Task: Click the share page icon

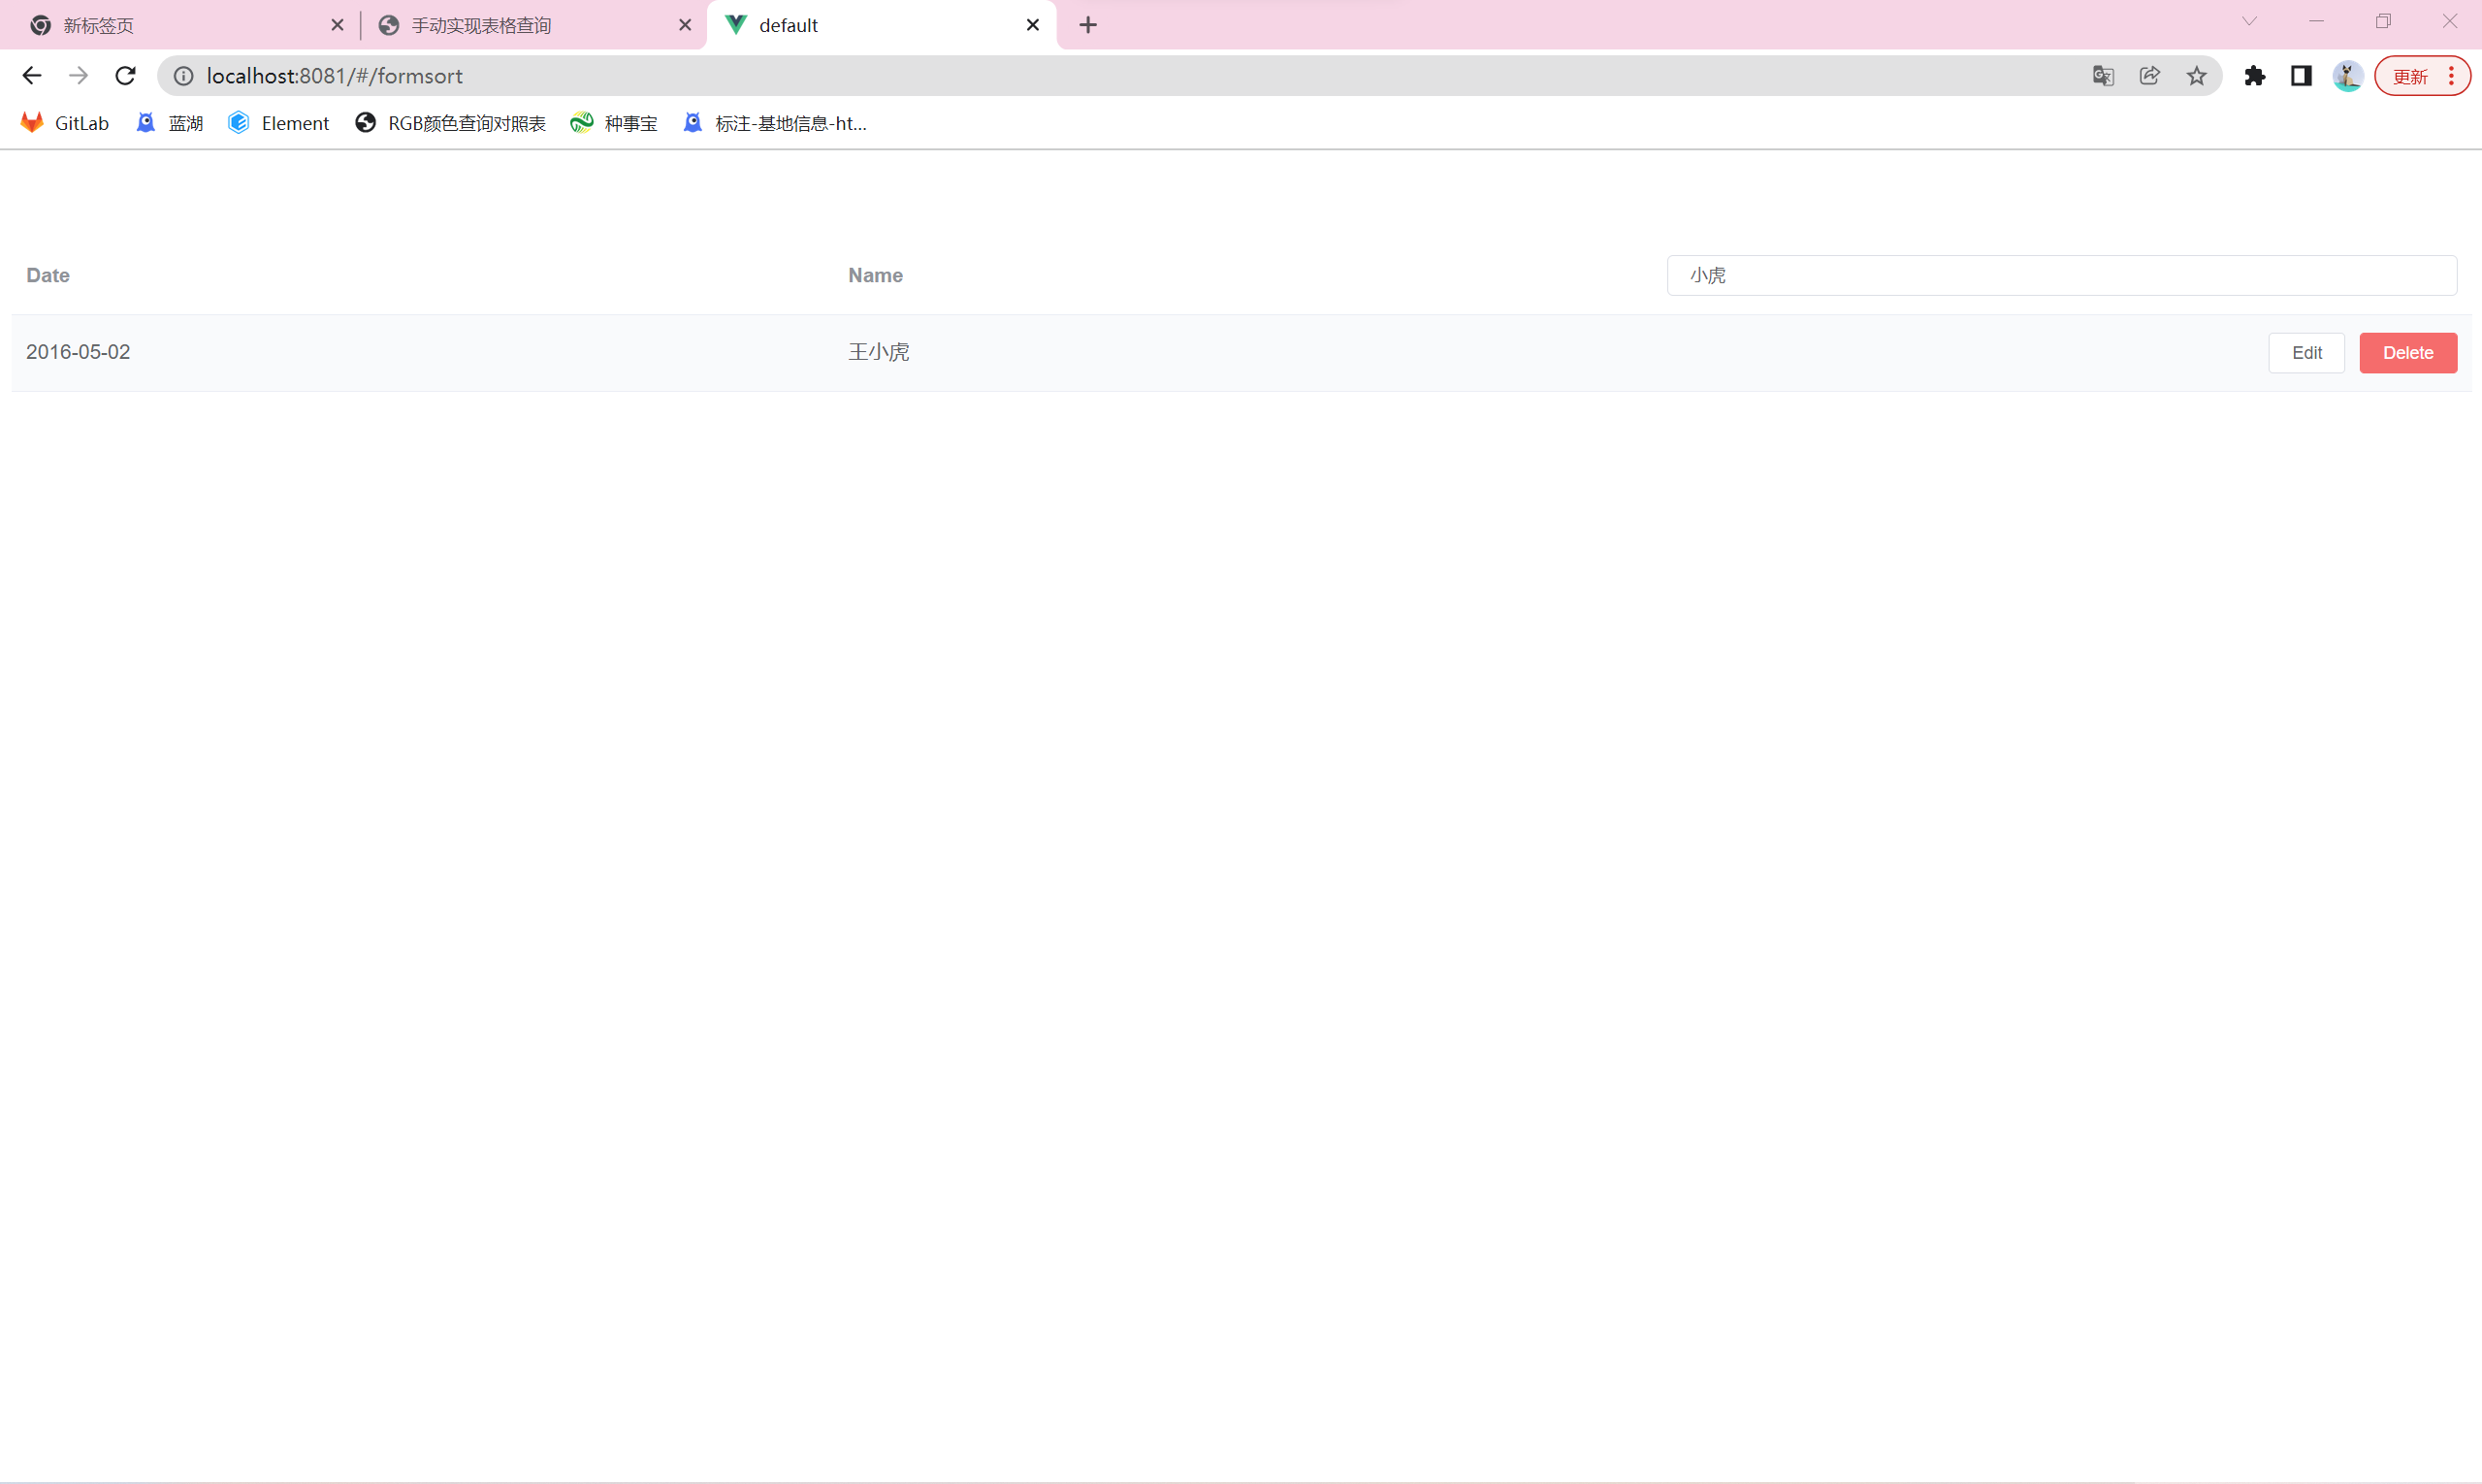Action: pyautogui.click(x=2149, y=76)
